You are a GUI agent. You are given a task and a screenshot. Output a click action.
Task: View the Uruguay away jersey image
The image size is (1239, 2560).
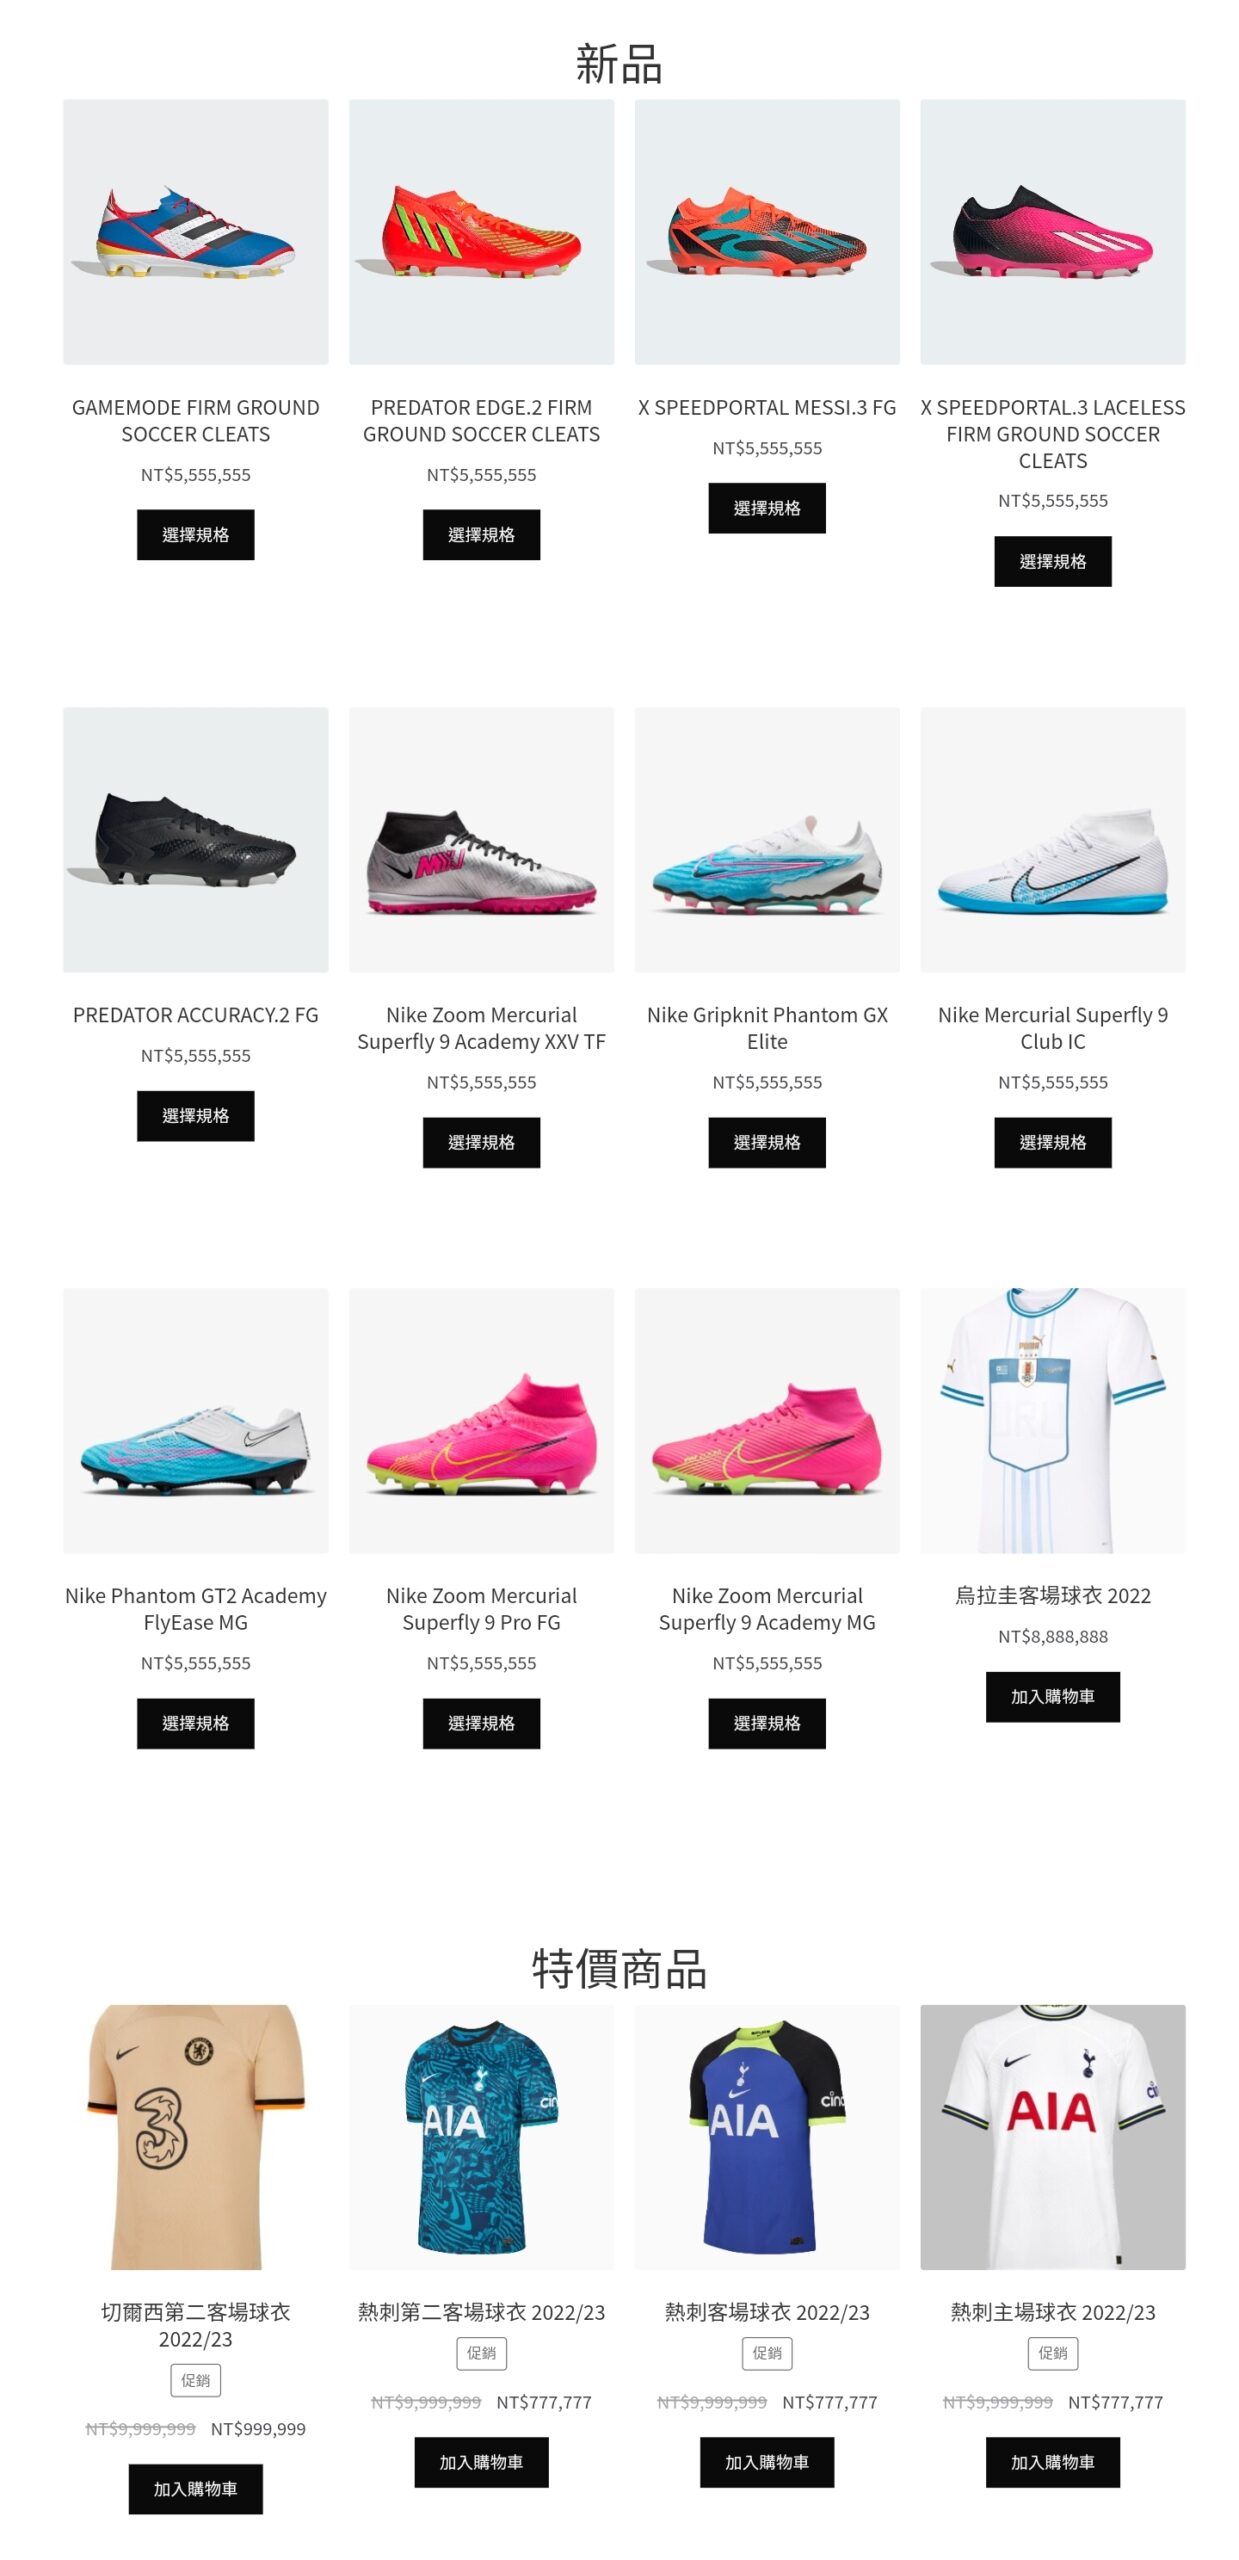tap(1052, 1420)
